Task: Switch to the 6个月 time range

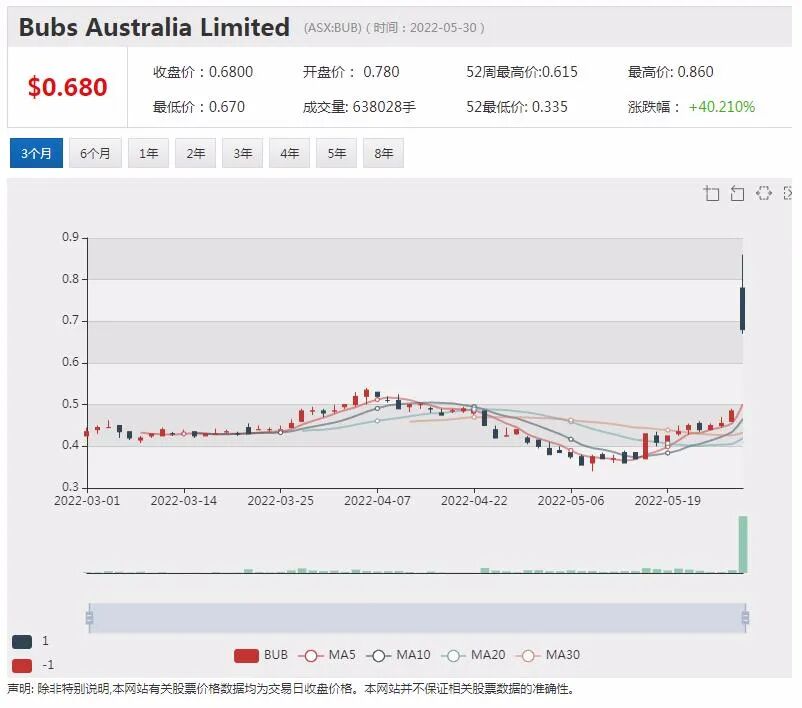Action: (95, 153)
